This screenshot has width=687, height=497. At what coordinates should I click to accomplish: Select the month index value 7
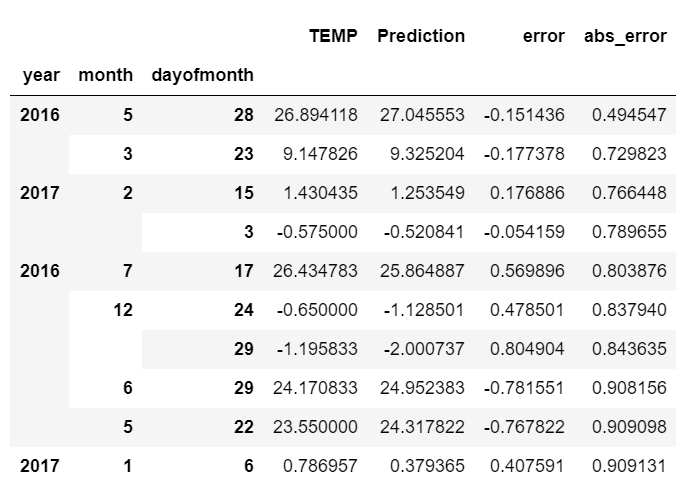[127, 271]
